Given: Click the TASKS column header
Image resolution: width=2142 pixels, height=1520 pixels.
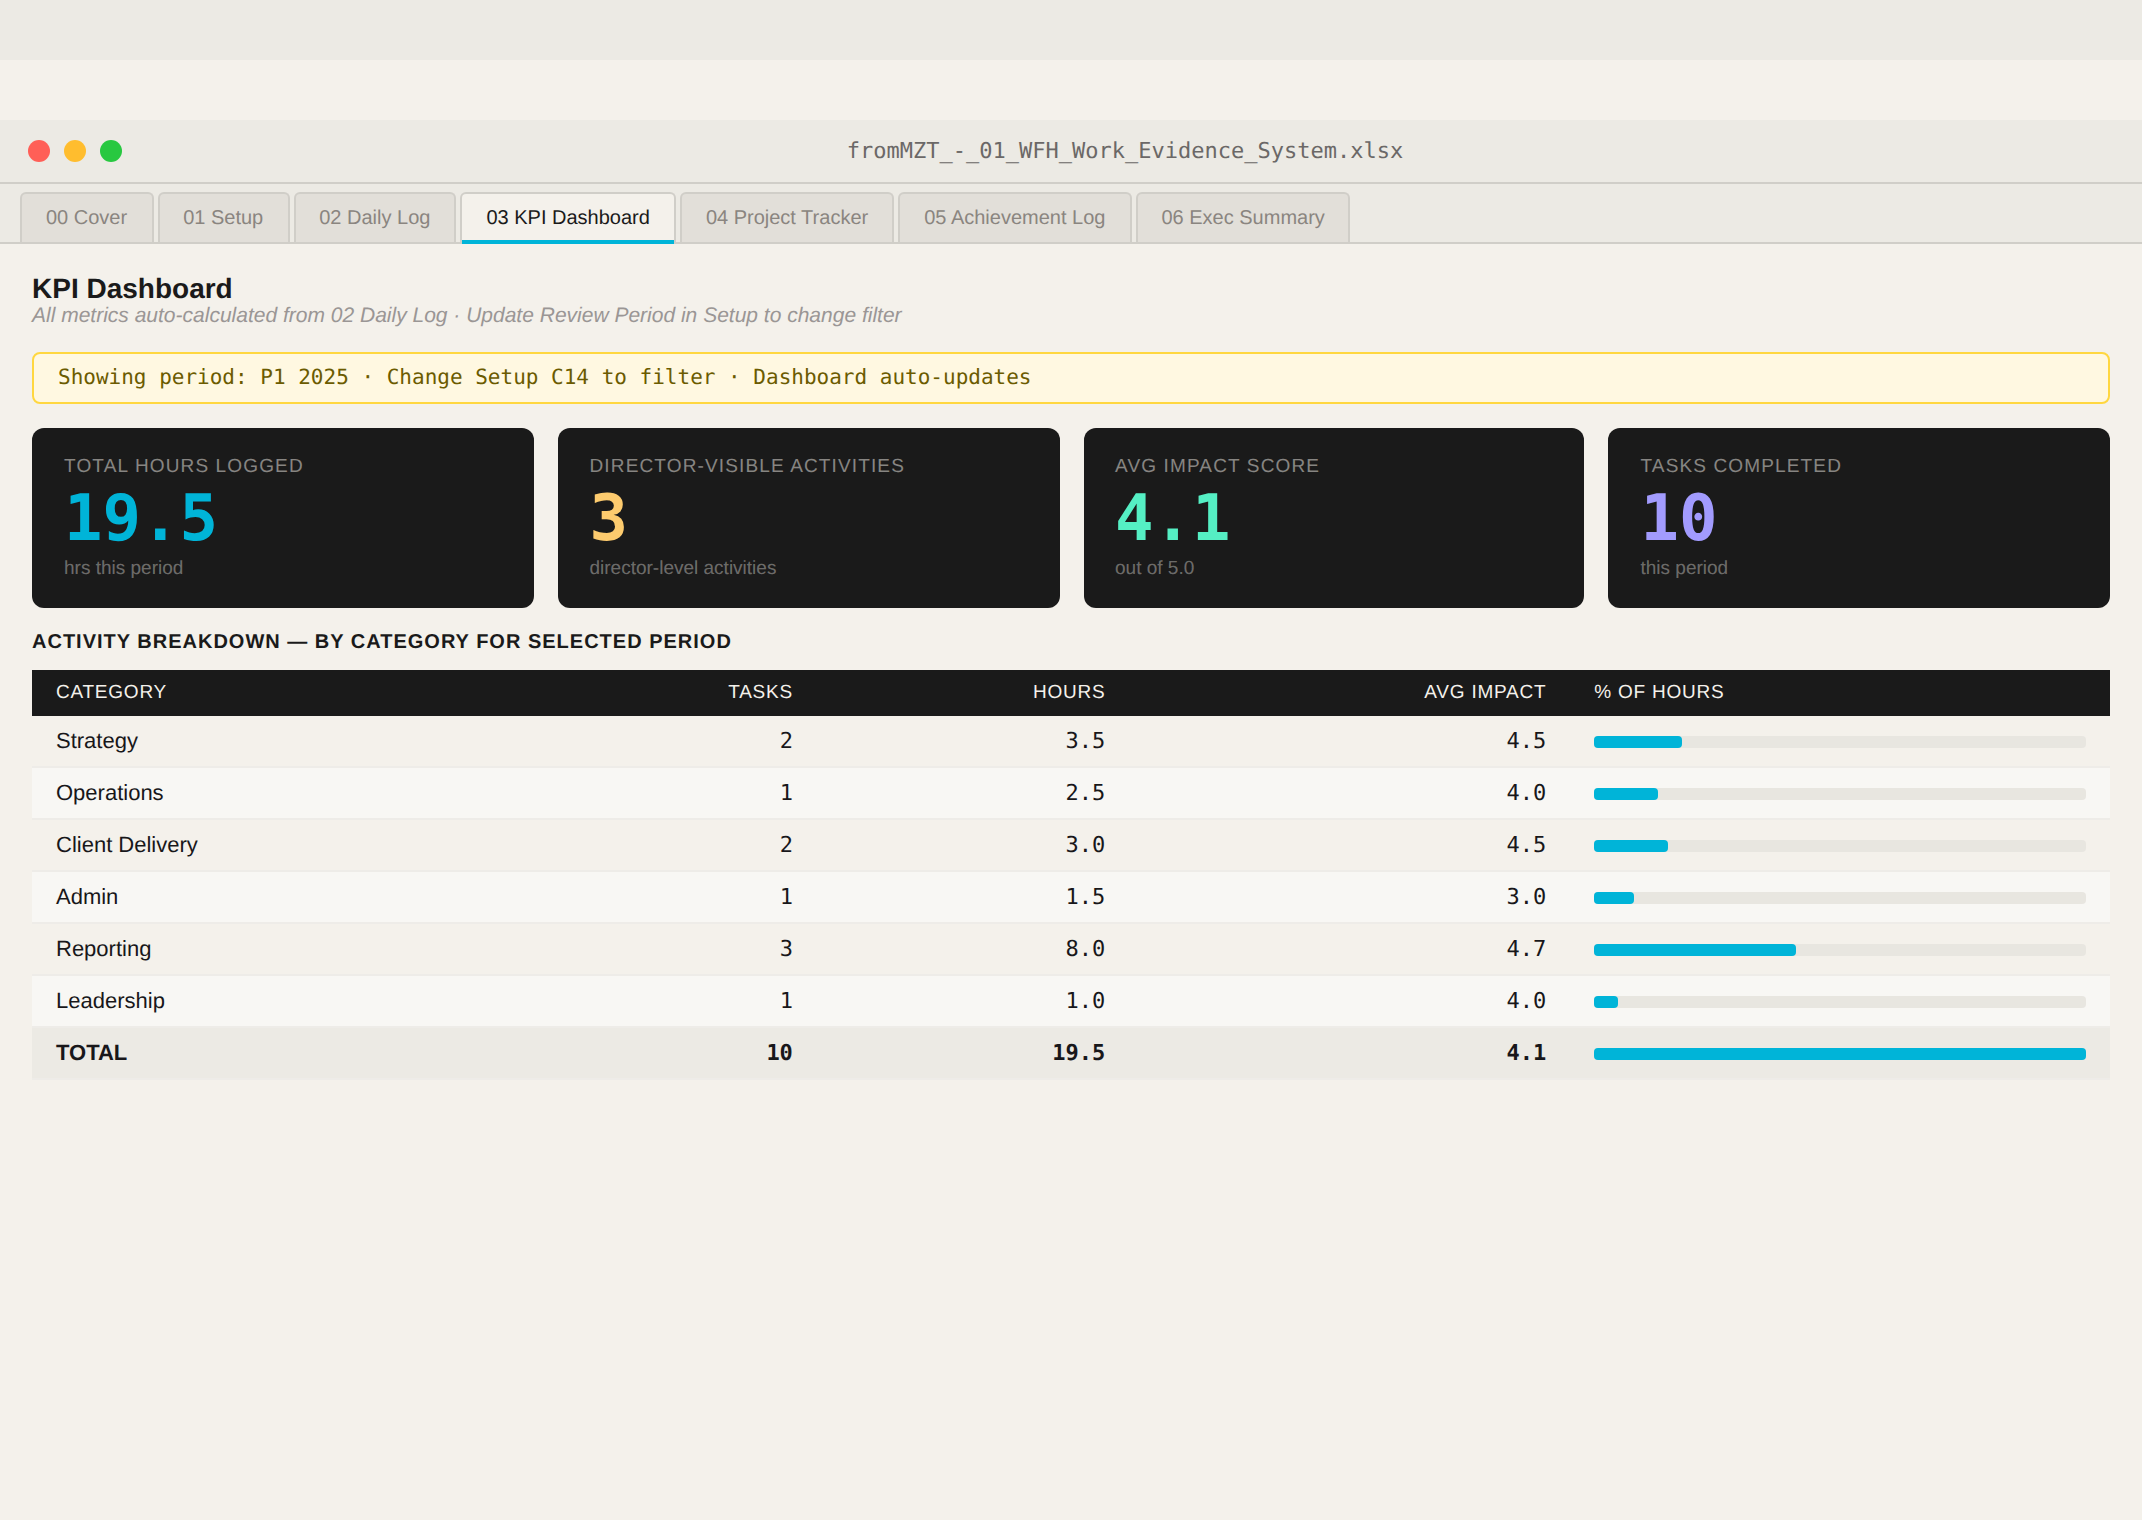Looking at the screenshot, I should tap(760, 692).
